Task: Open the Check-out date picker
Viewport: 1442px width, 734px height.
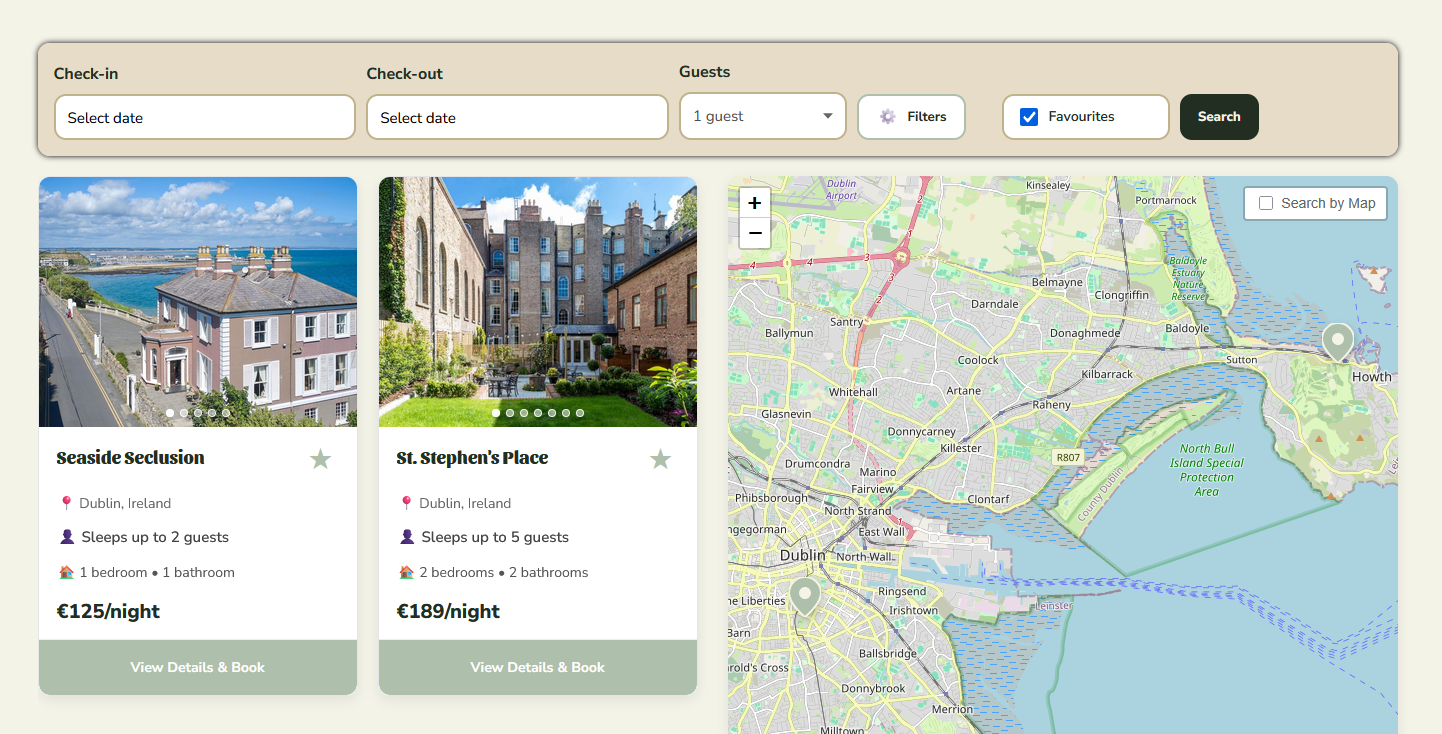Action: pyautogui.click(x=517, y=117)
